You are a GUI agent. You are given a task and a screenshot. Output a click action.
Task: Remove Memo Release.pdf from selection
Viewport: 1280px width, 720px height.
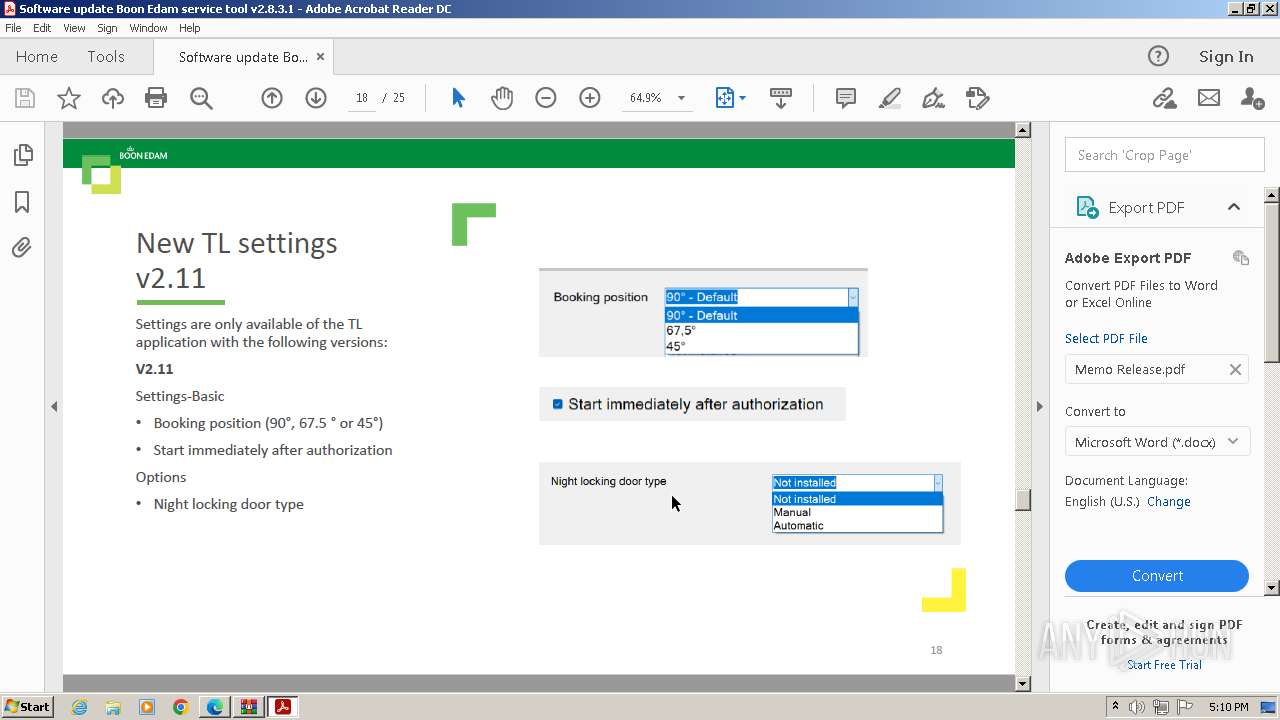point(1235,369)
